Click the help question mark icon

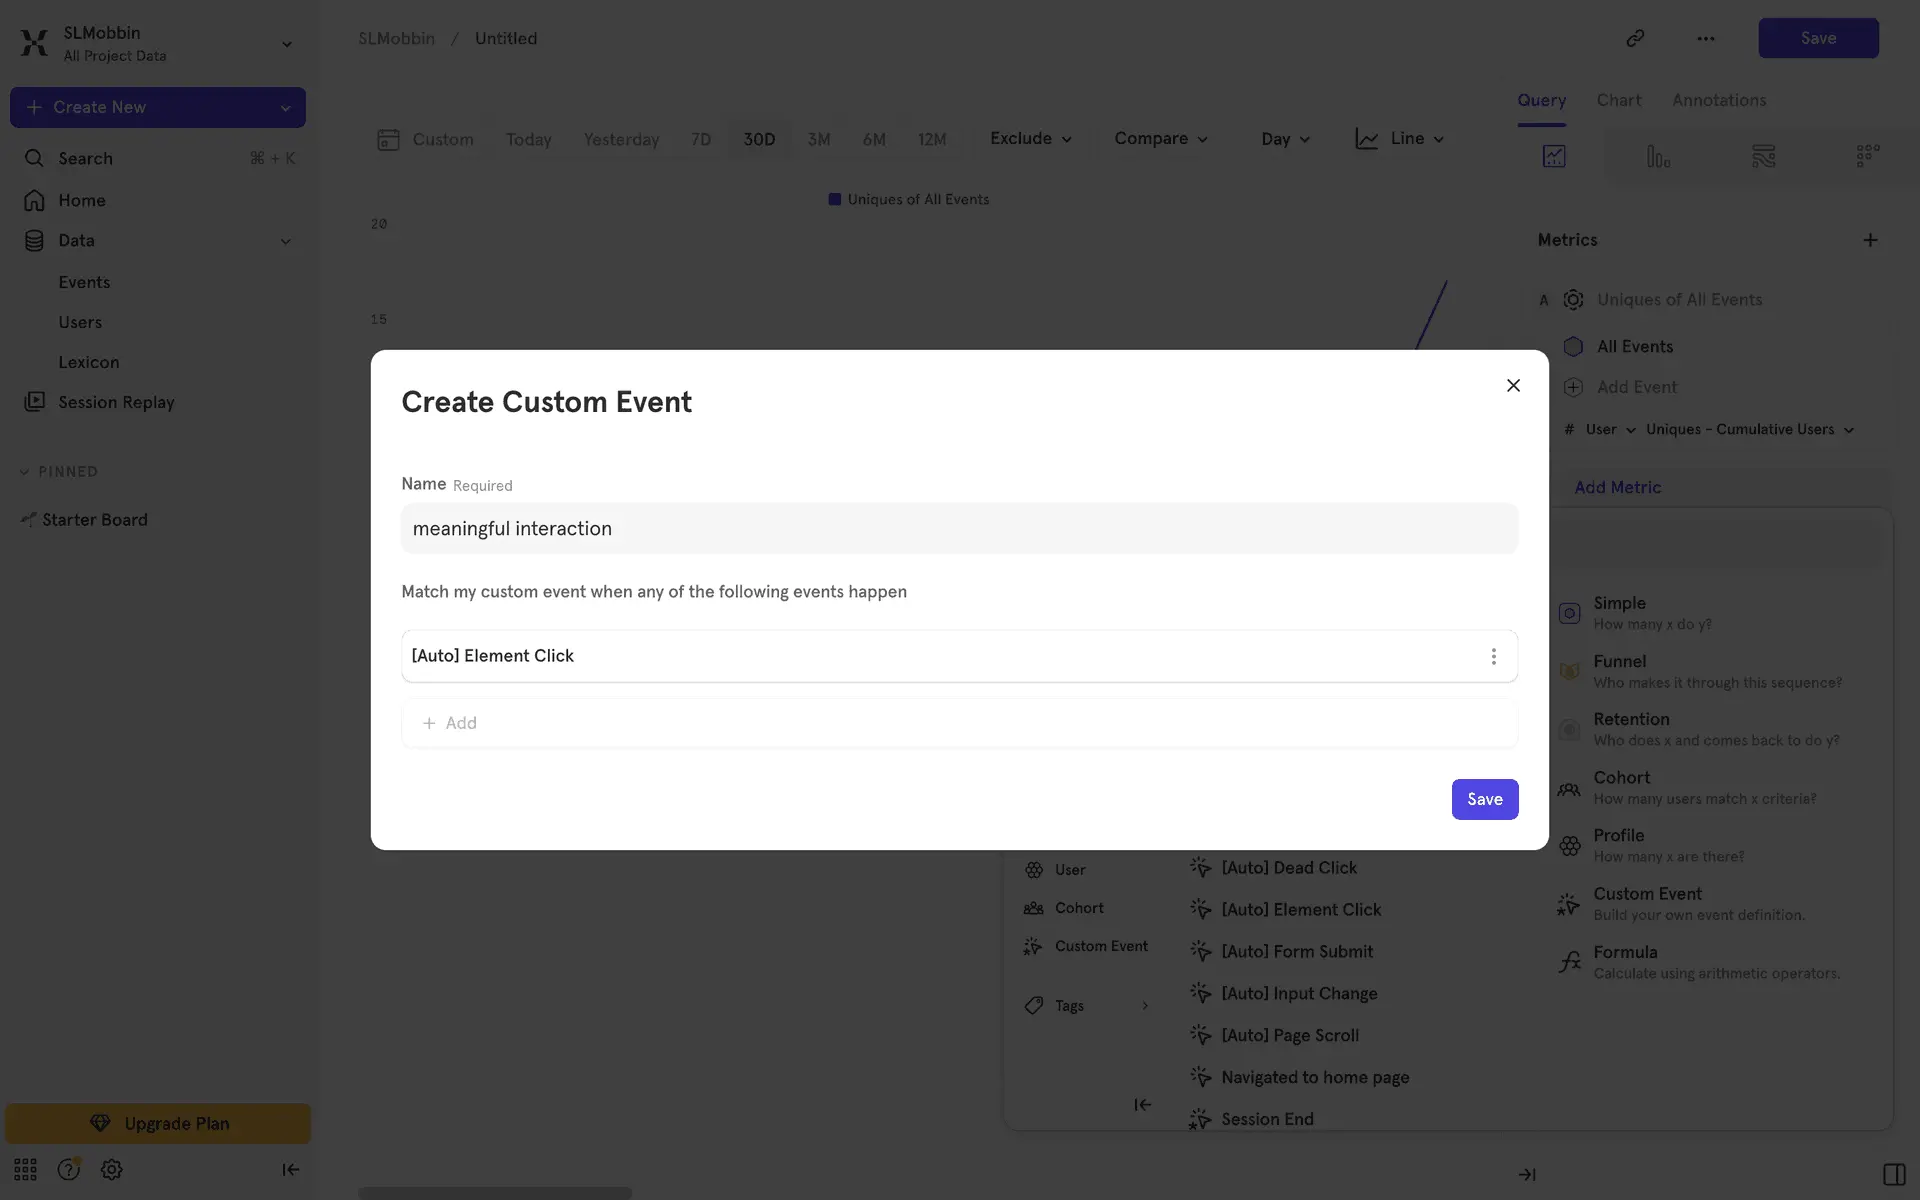[x=68, y=1169]
